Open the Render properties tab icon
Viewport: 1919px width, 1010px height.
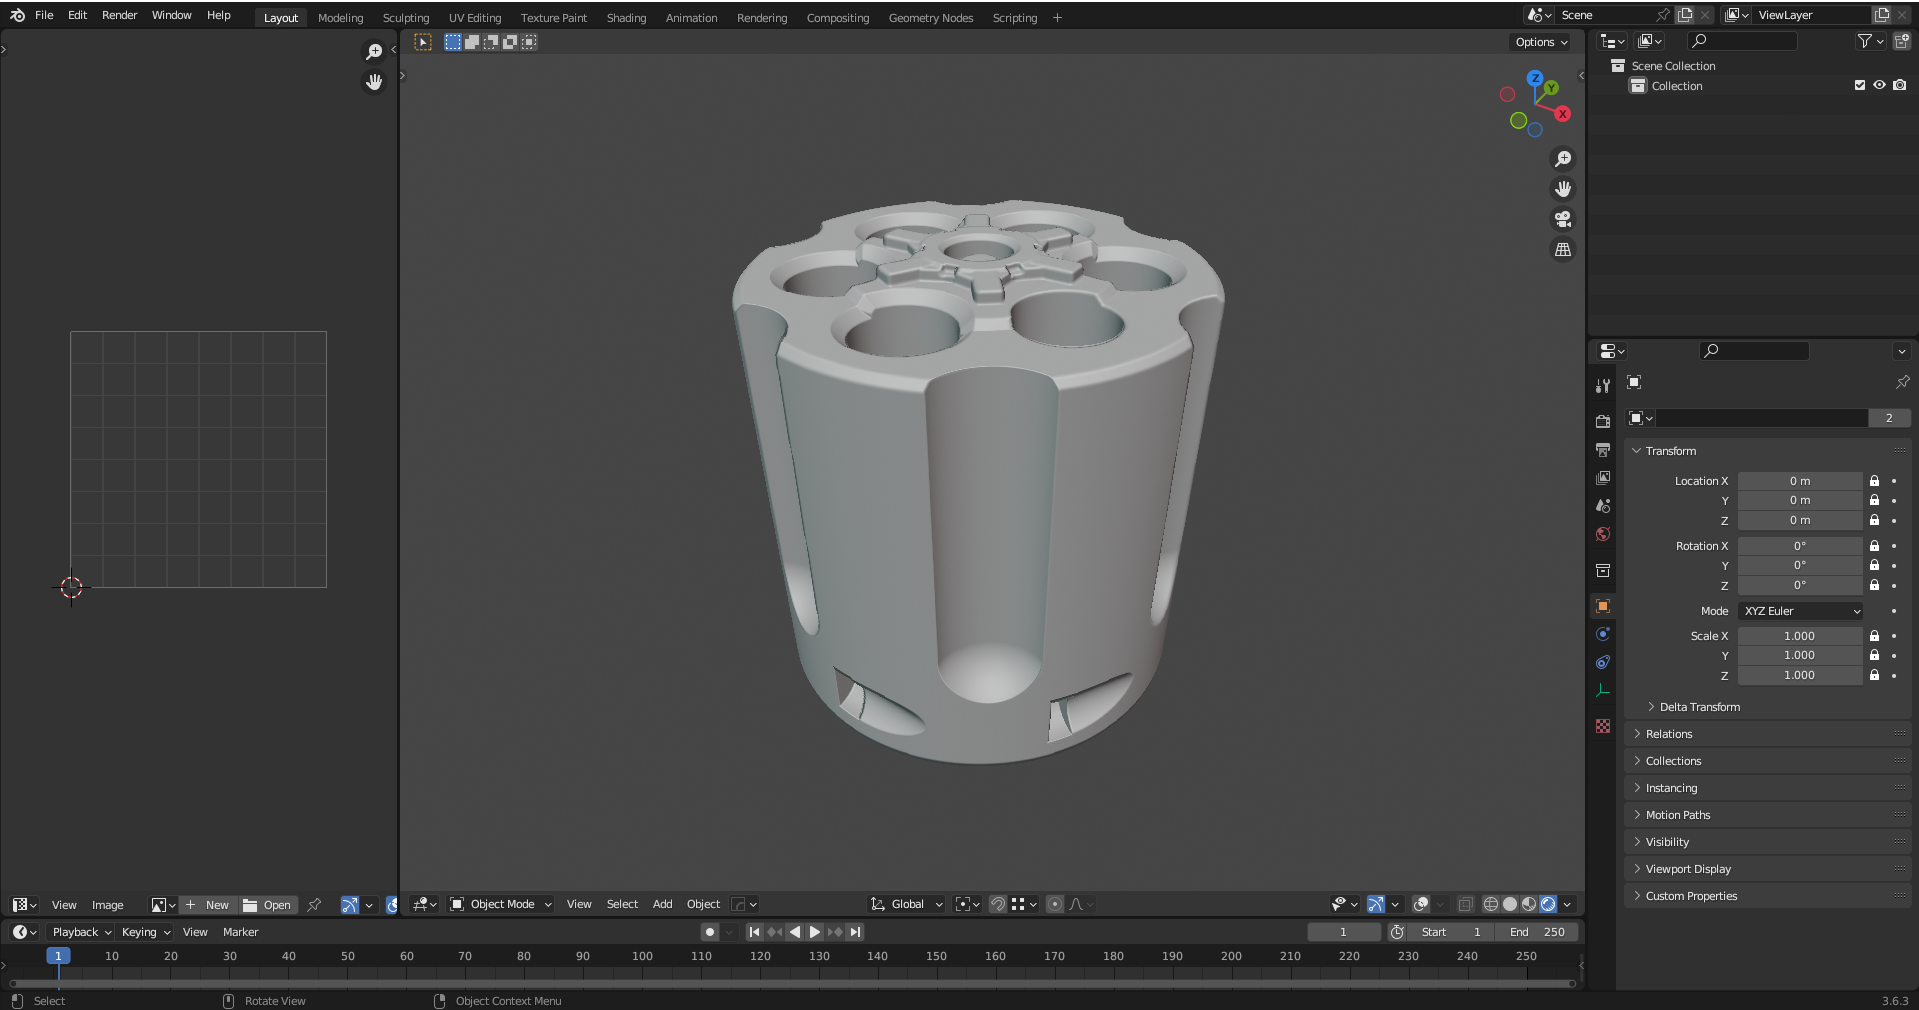click(x=1603, y=421)
